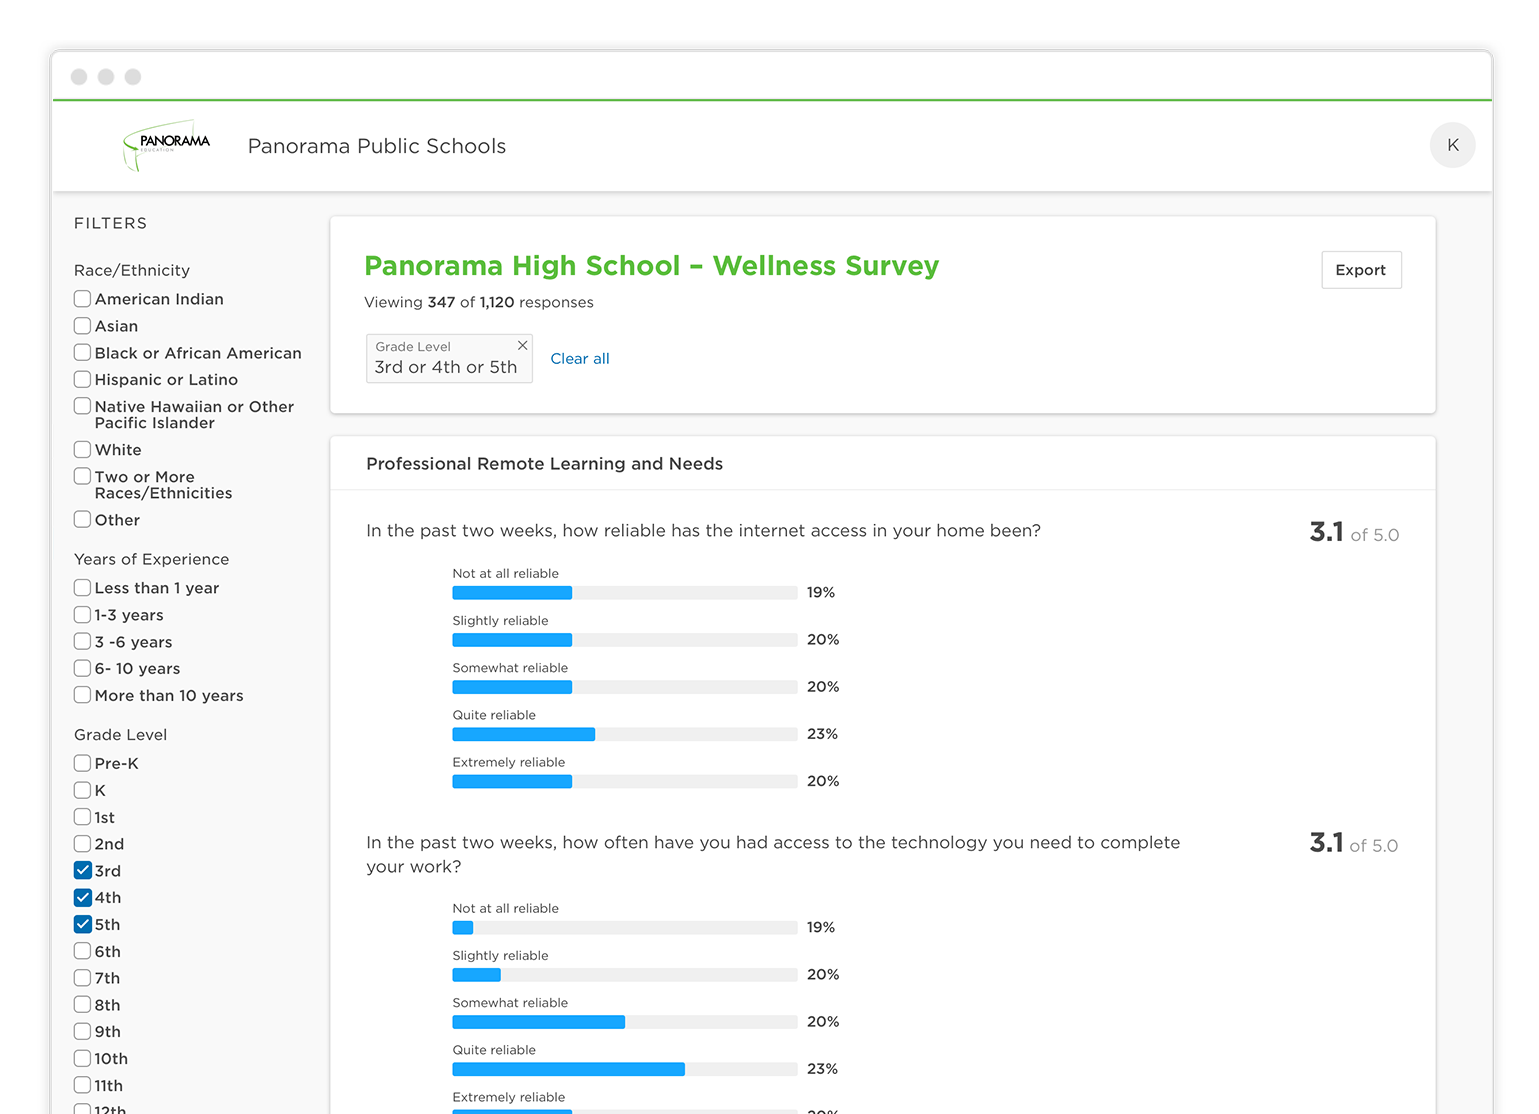
Task: Click the Viewing 347 of 1,120 responses text
Action: coord(479,303)
